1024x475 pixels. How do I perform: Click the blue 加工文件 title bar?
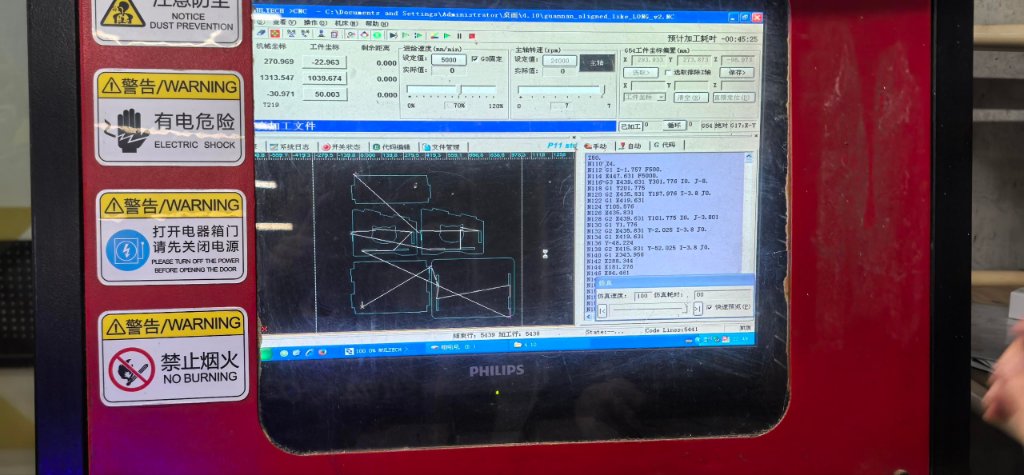pyautogui.click(x=436, y=125)
